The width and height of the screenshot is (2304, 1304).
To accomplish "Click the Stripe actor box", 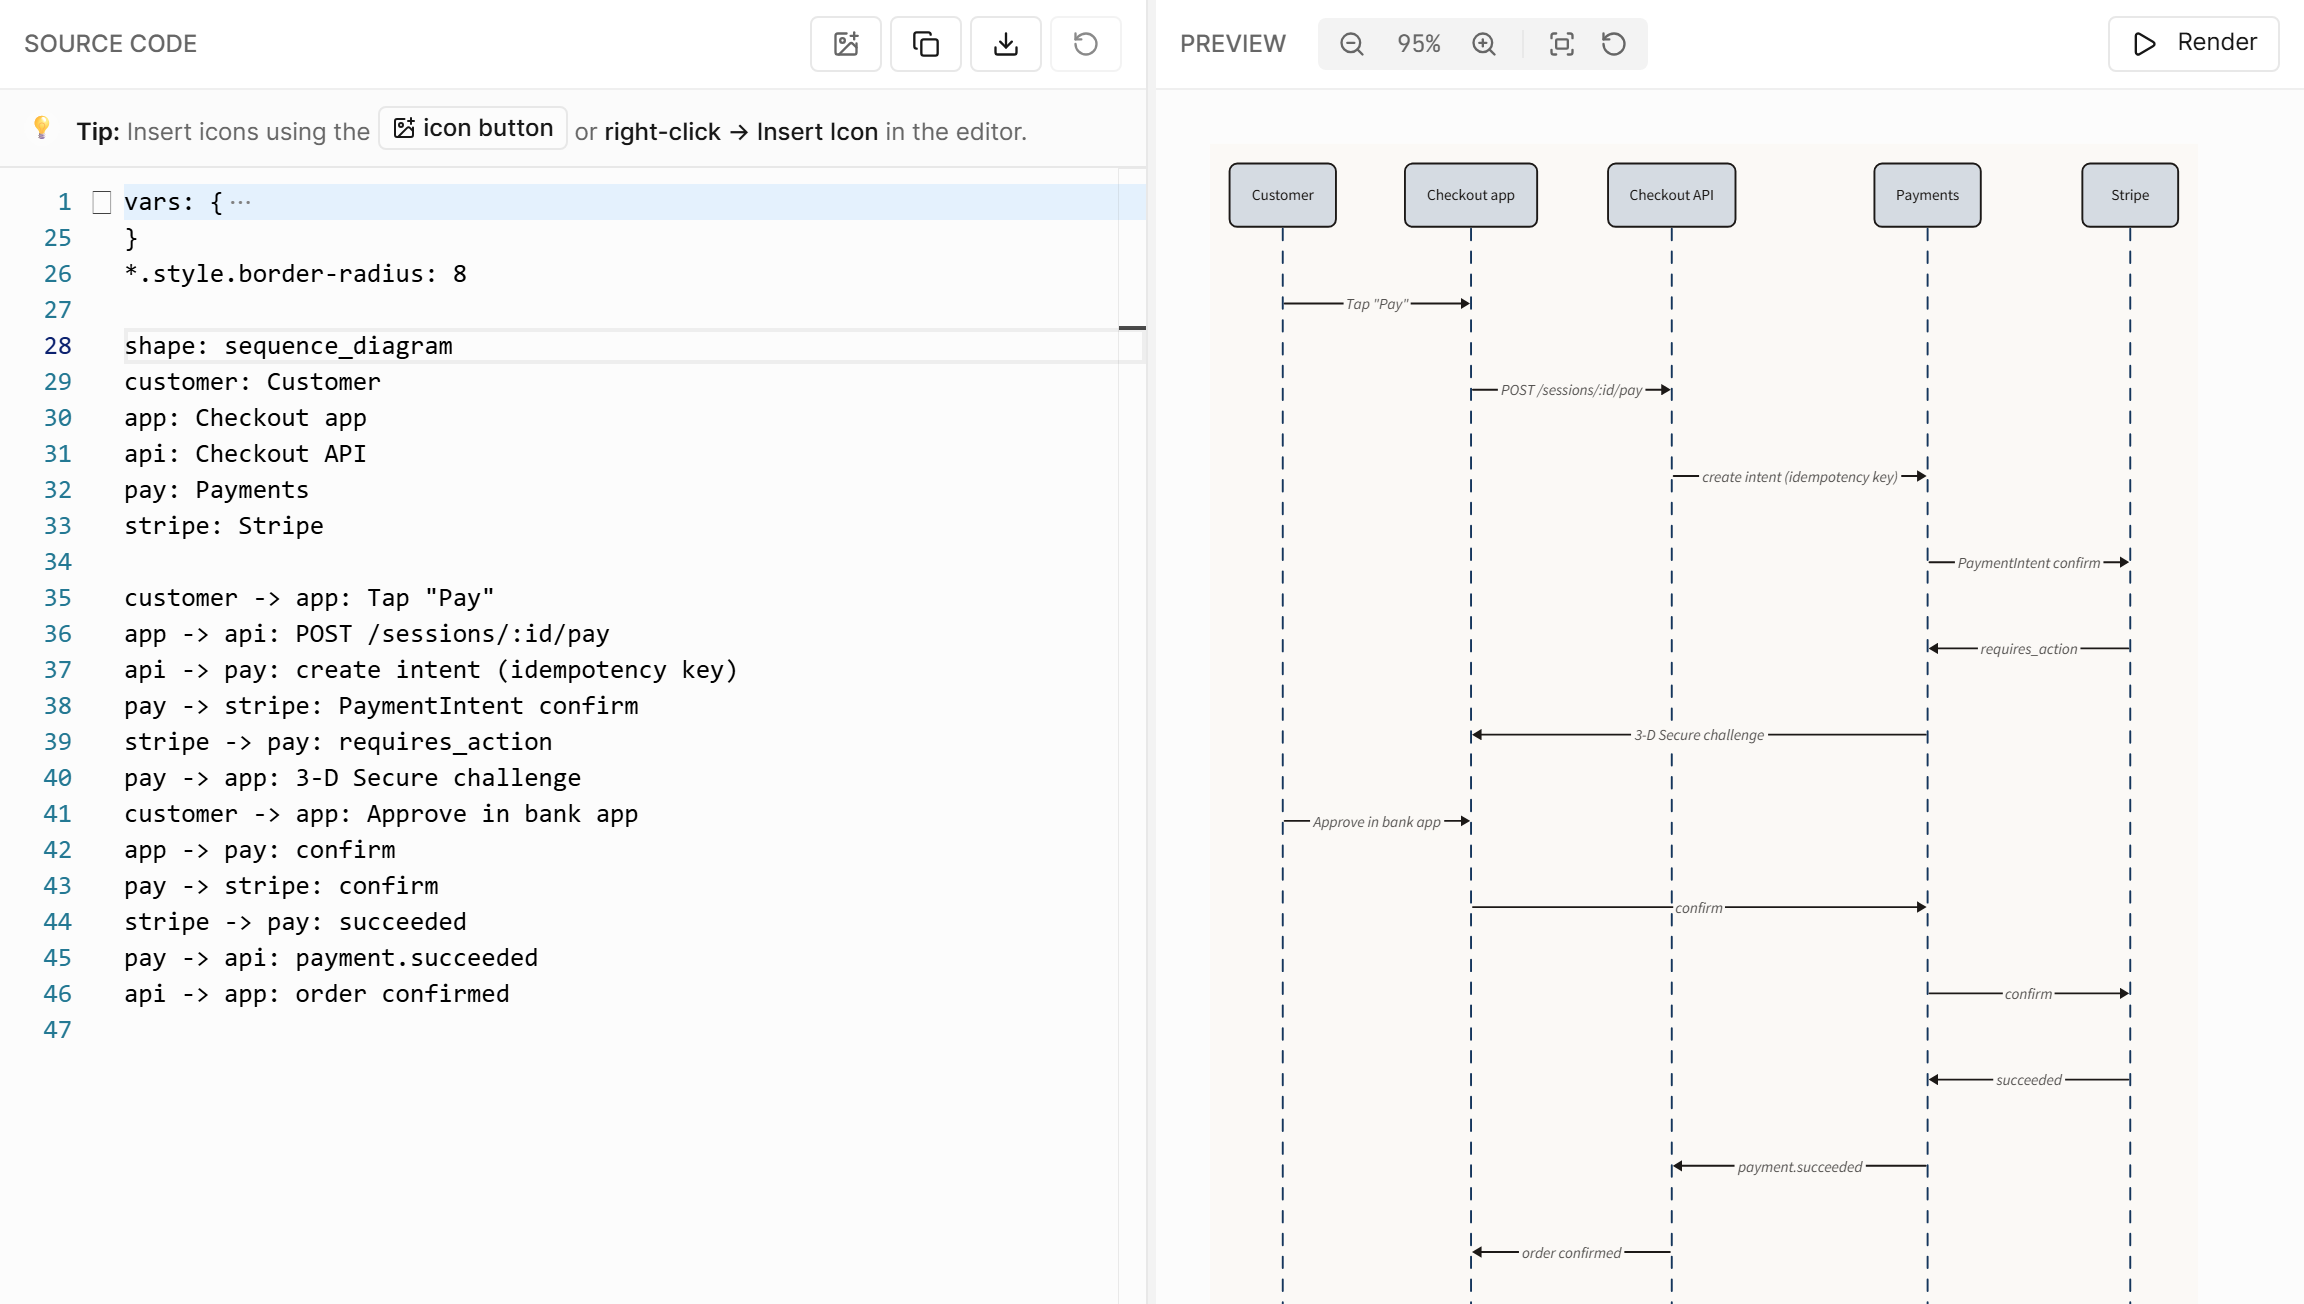I will point(2130,195).
